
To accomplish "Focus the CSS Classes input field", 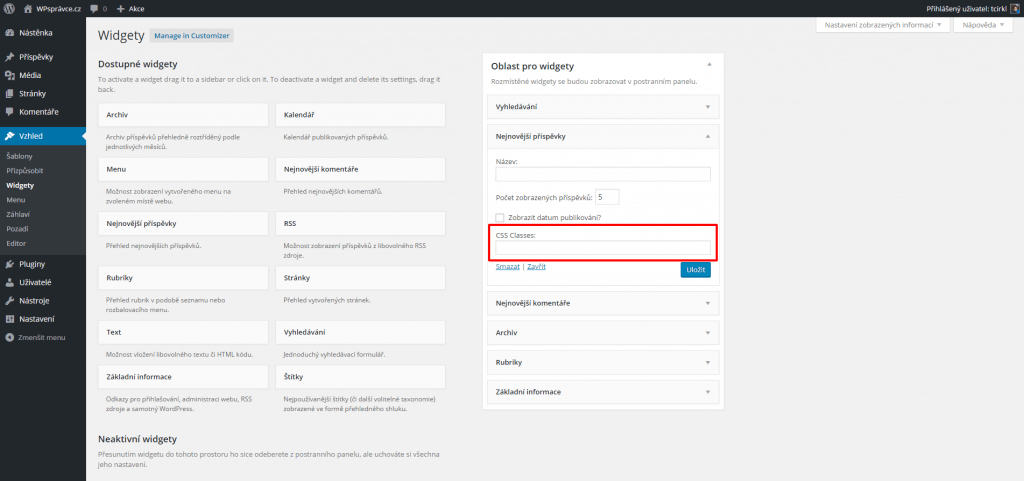I will (x=603, y=247).
